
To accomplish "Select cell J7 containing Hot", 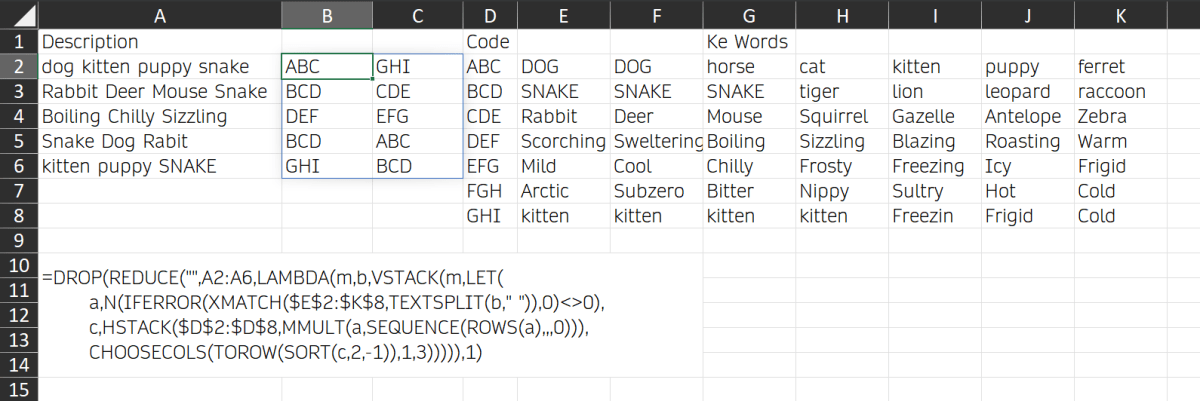I will tap(1028, 191).
